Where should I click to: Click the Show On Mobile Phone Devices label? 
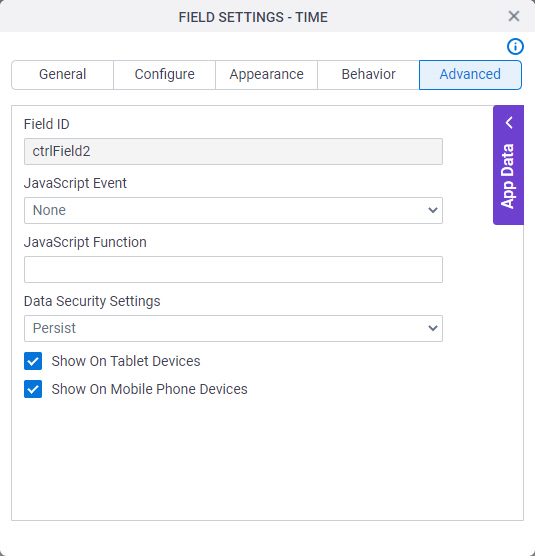pos(149,389)
